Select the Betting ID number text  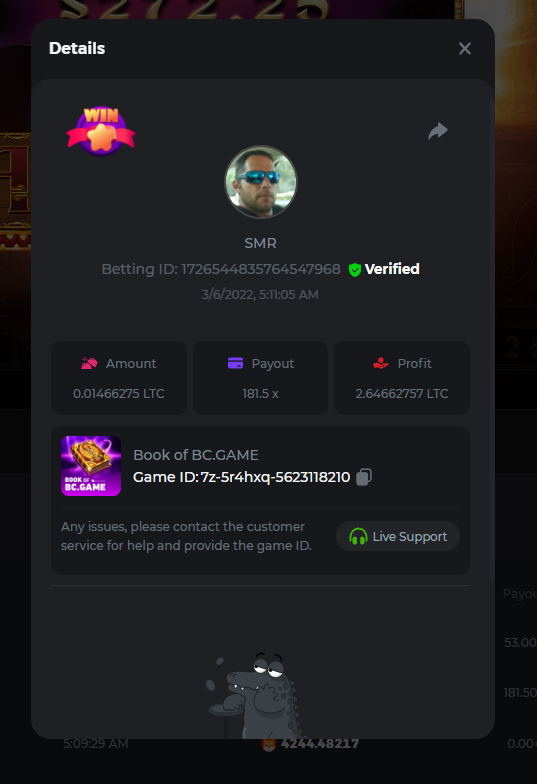(260, 269)
